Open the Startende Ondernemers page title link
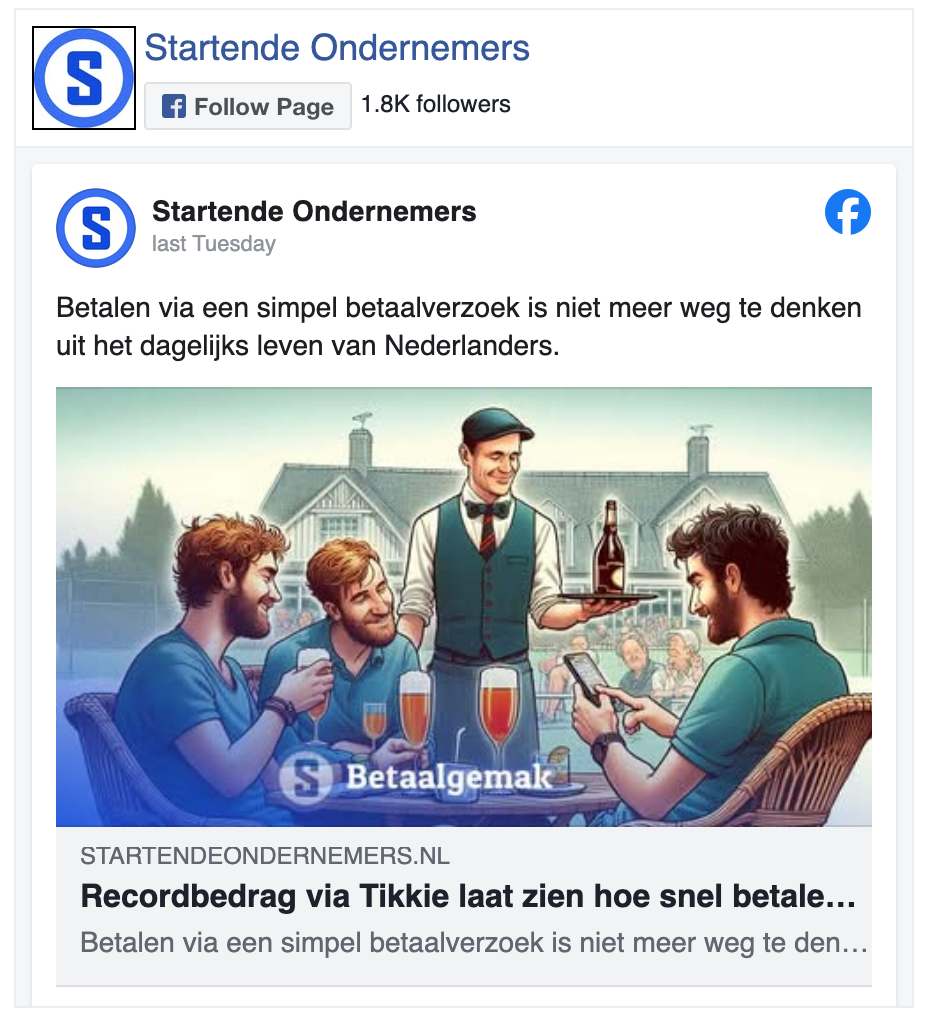This screenshot has height=1019, width=926. pyautogui.click(x=337, y=47)
